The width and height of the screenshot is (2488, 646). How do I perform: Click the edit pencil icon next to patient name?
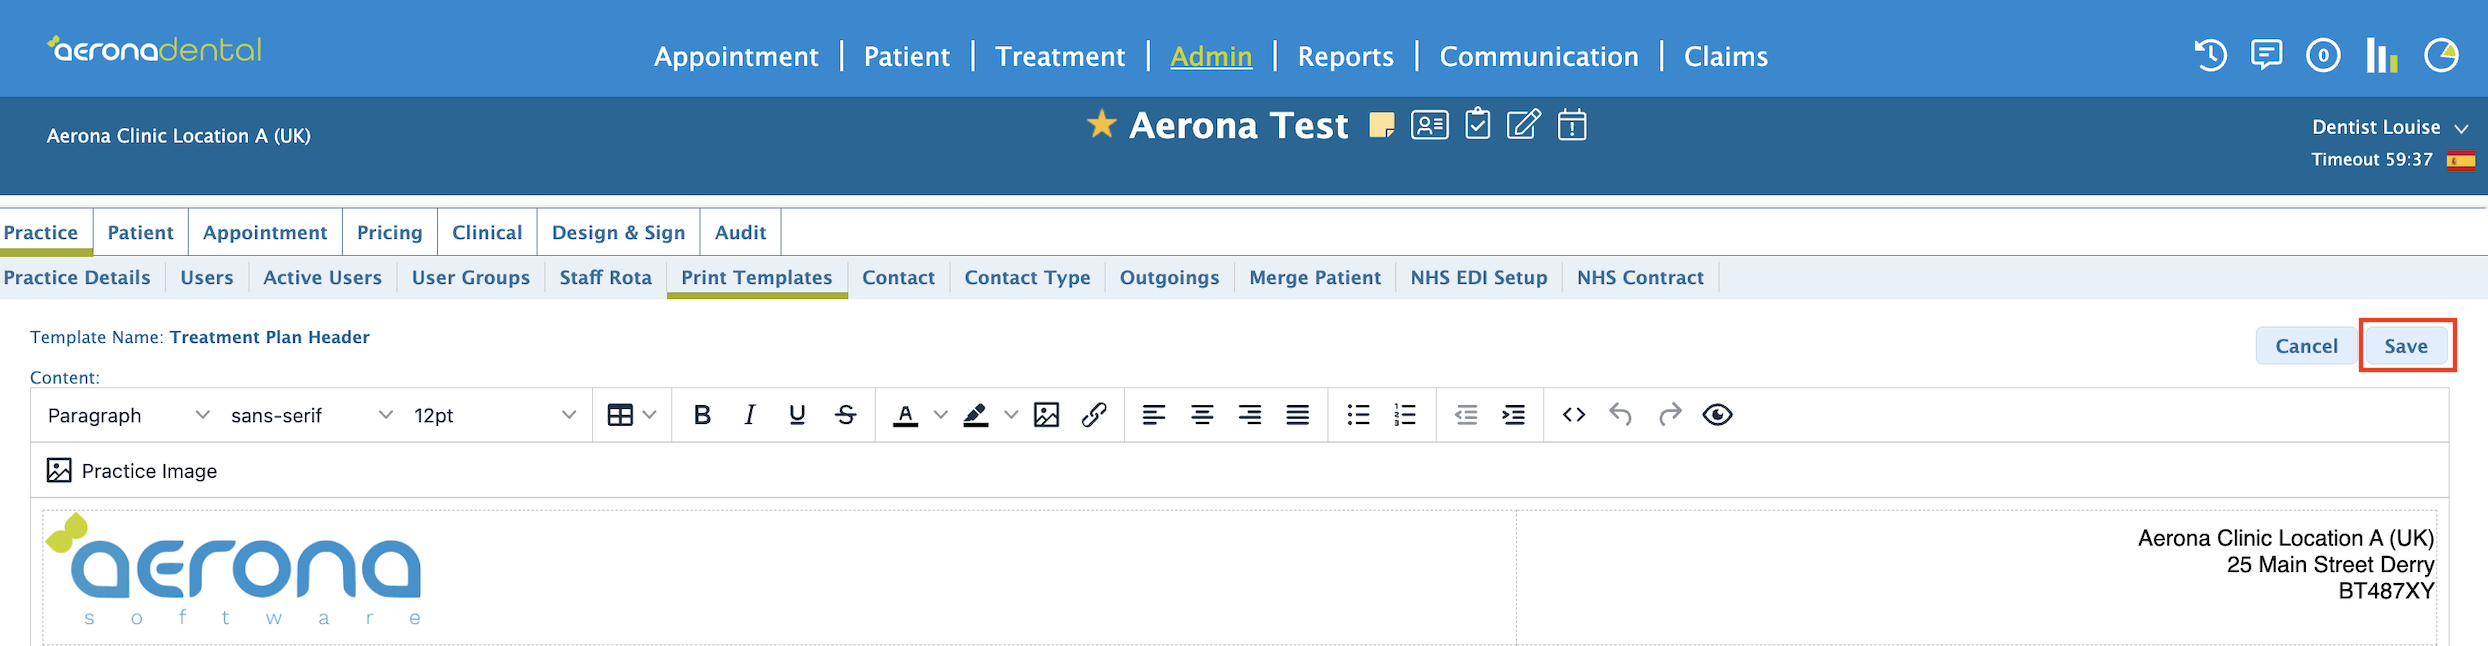[1524, 124]
